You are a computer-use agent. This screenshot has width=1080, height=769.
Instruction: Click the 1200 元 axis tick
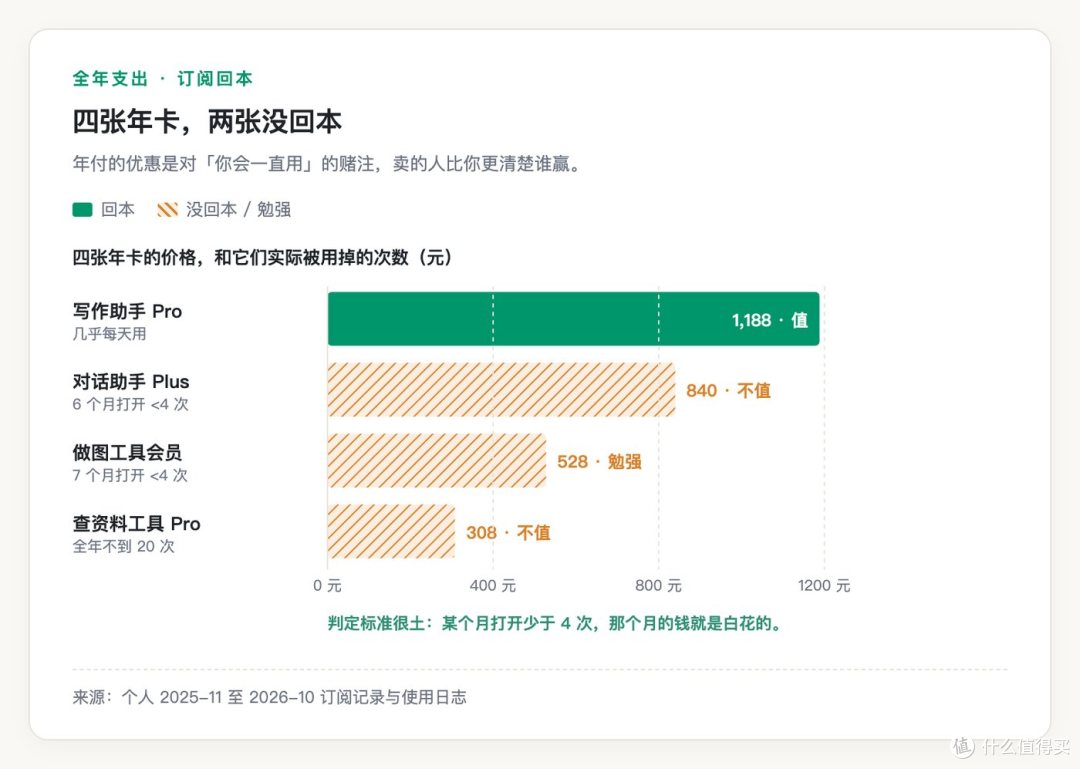tap(824, 586)
